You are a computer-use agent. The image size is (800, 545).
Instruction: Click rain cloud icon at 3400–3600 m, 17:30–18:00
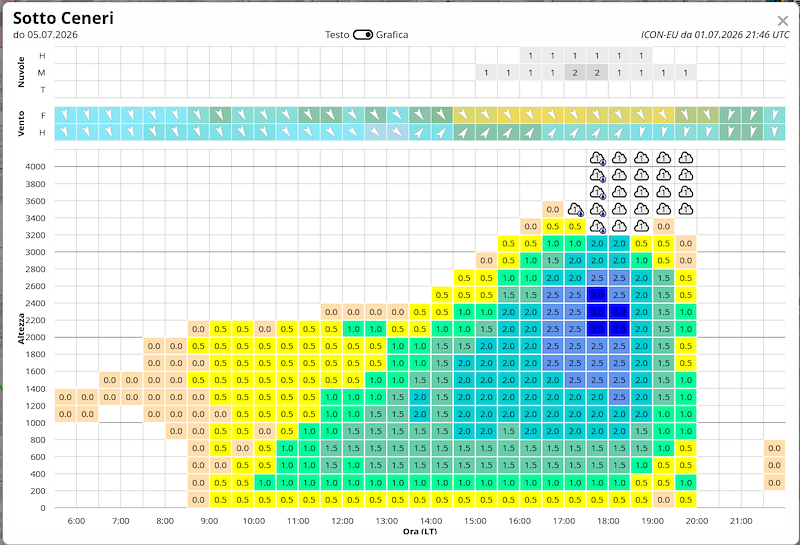pyautogui.click(x=597, y=209)
